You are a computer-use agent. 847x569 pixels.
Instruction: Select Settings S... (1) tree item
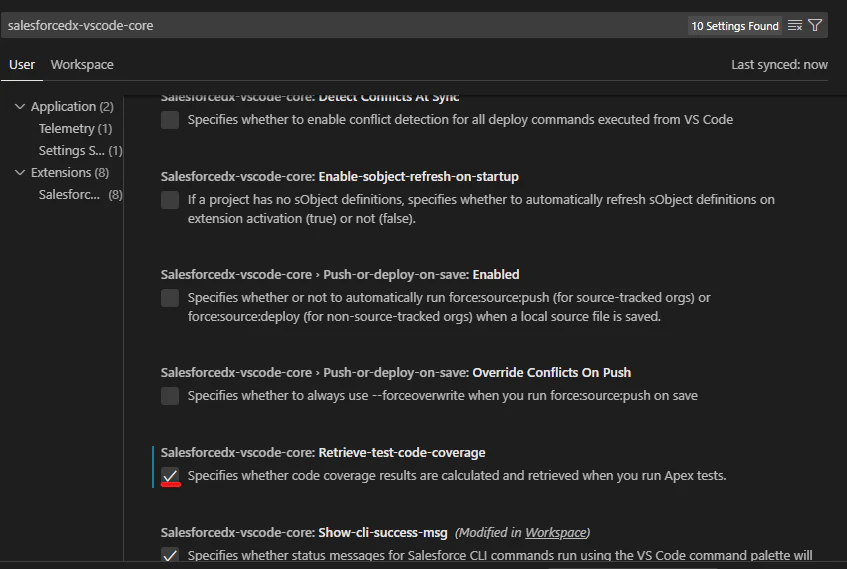tap(80, 151)
